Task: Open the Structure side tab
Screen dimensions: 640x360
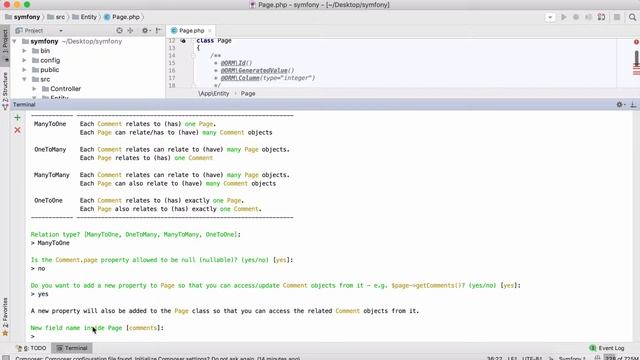Action: point(5,91)
